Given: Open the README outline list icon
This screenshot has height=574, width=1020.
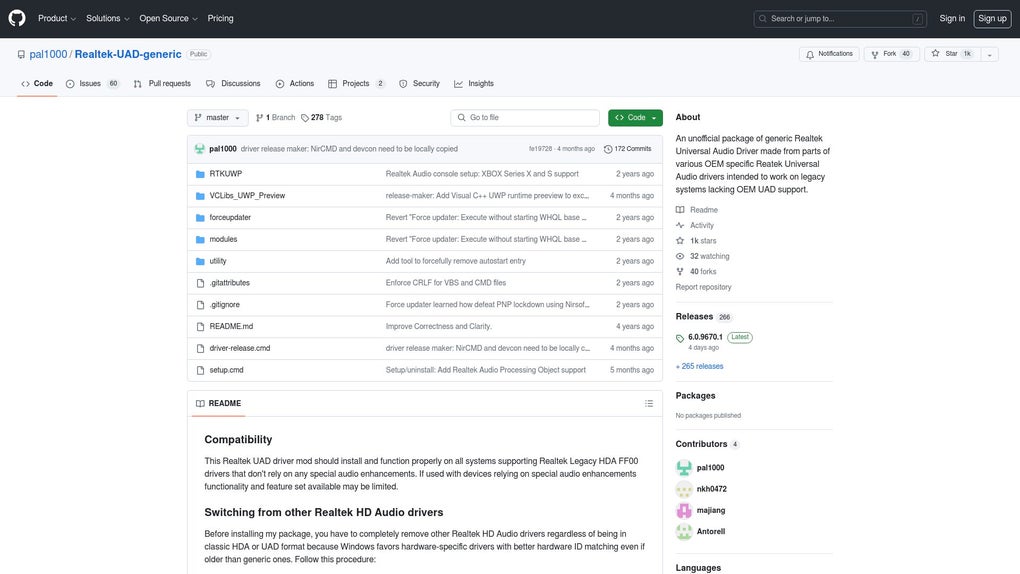Looking at the screenshot, I should [649, 403].
